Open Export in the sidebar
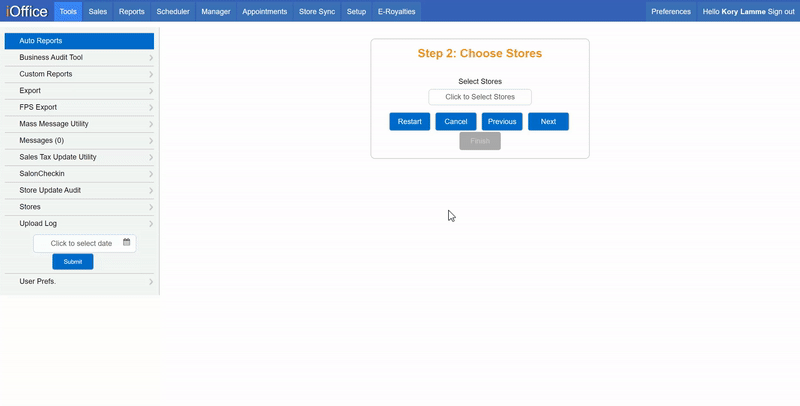Viewport: 800px width, 406px height. [x=79, y=91]
